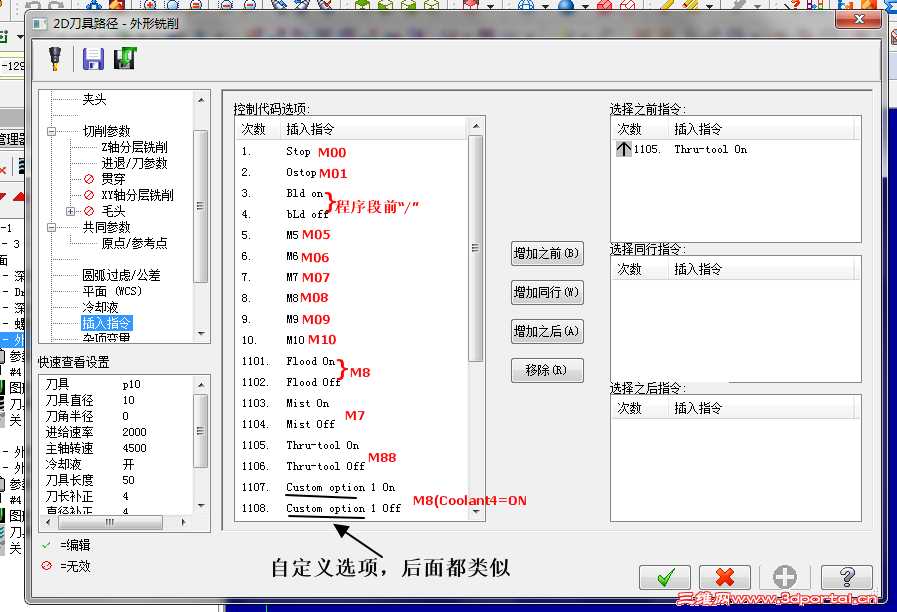The height and width of the screenshot is (612, 897).
Task: Select row 1107 Custom option 1 On
Action: (x=351, y=487)
